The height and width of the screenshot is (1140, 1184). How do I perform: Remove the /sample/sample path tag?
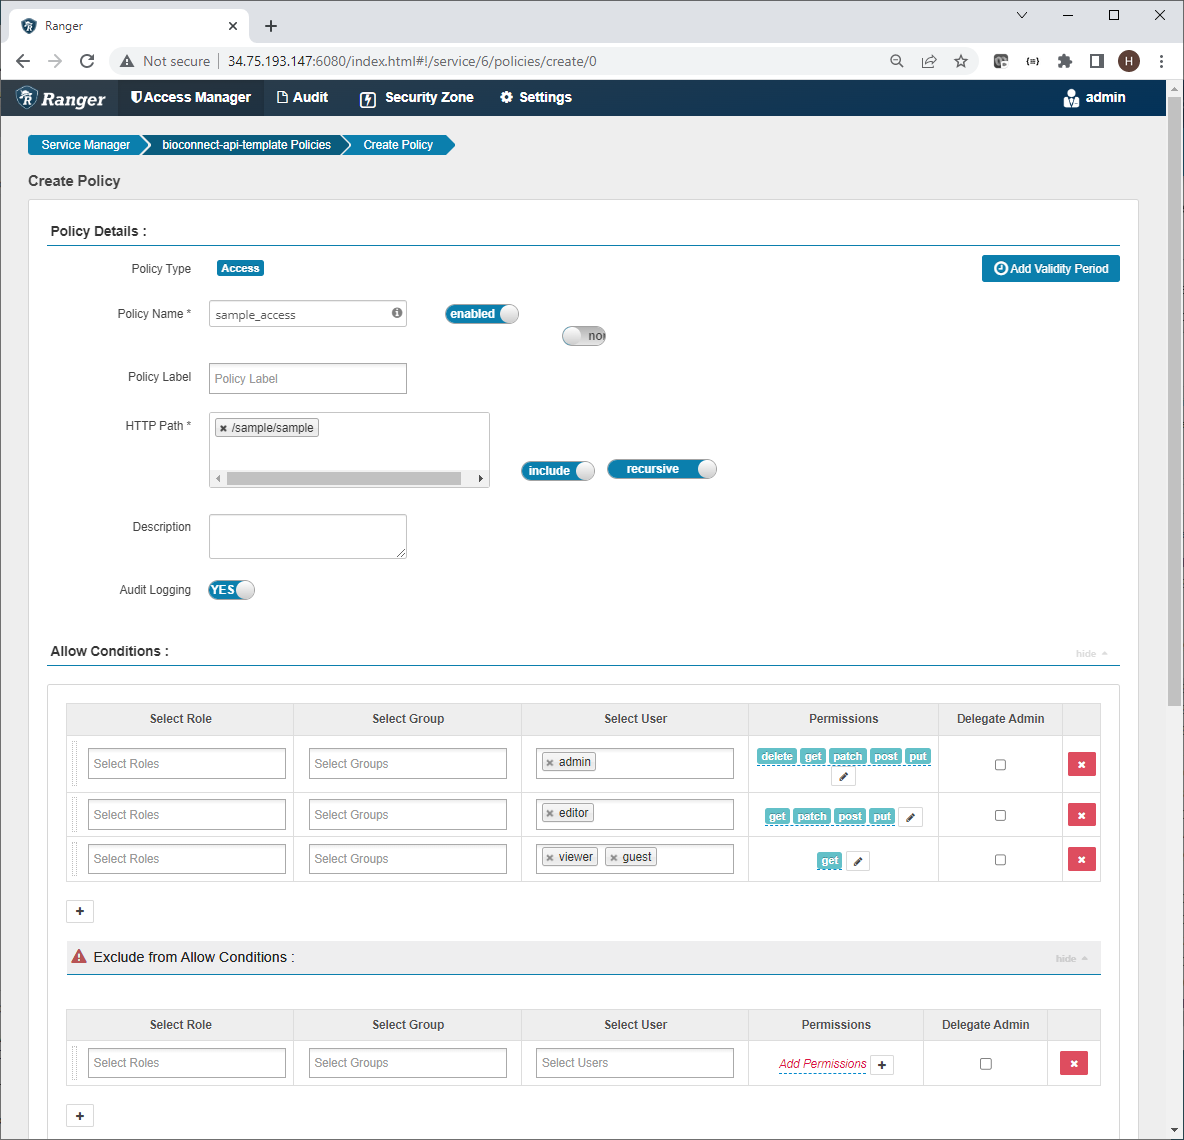(x=224, y=428)
